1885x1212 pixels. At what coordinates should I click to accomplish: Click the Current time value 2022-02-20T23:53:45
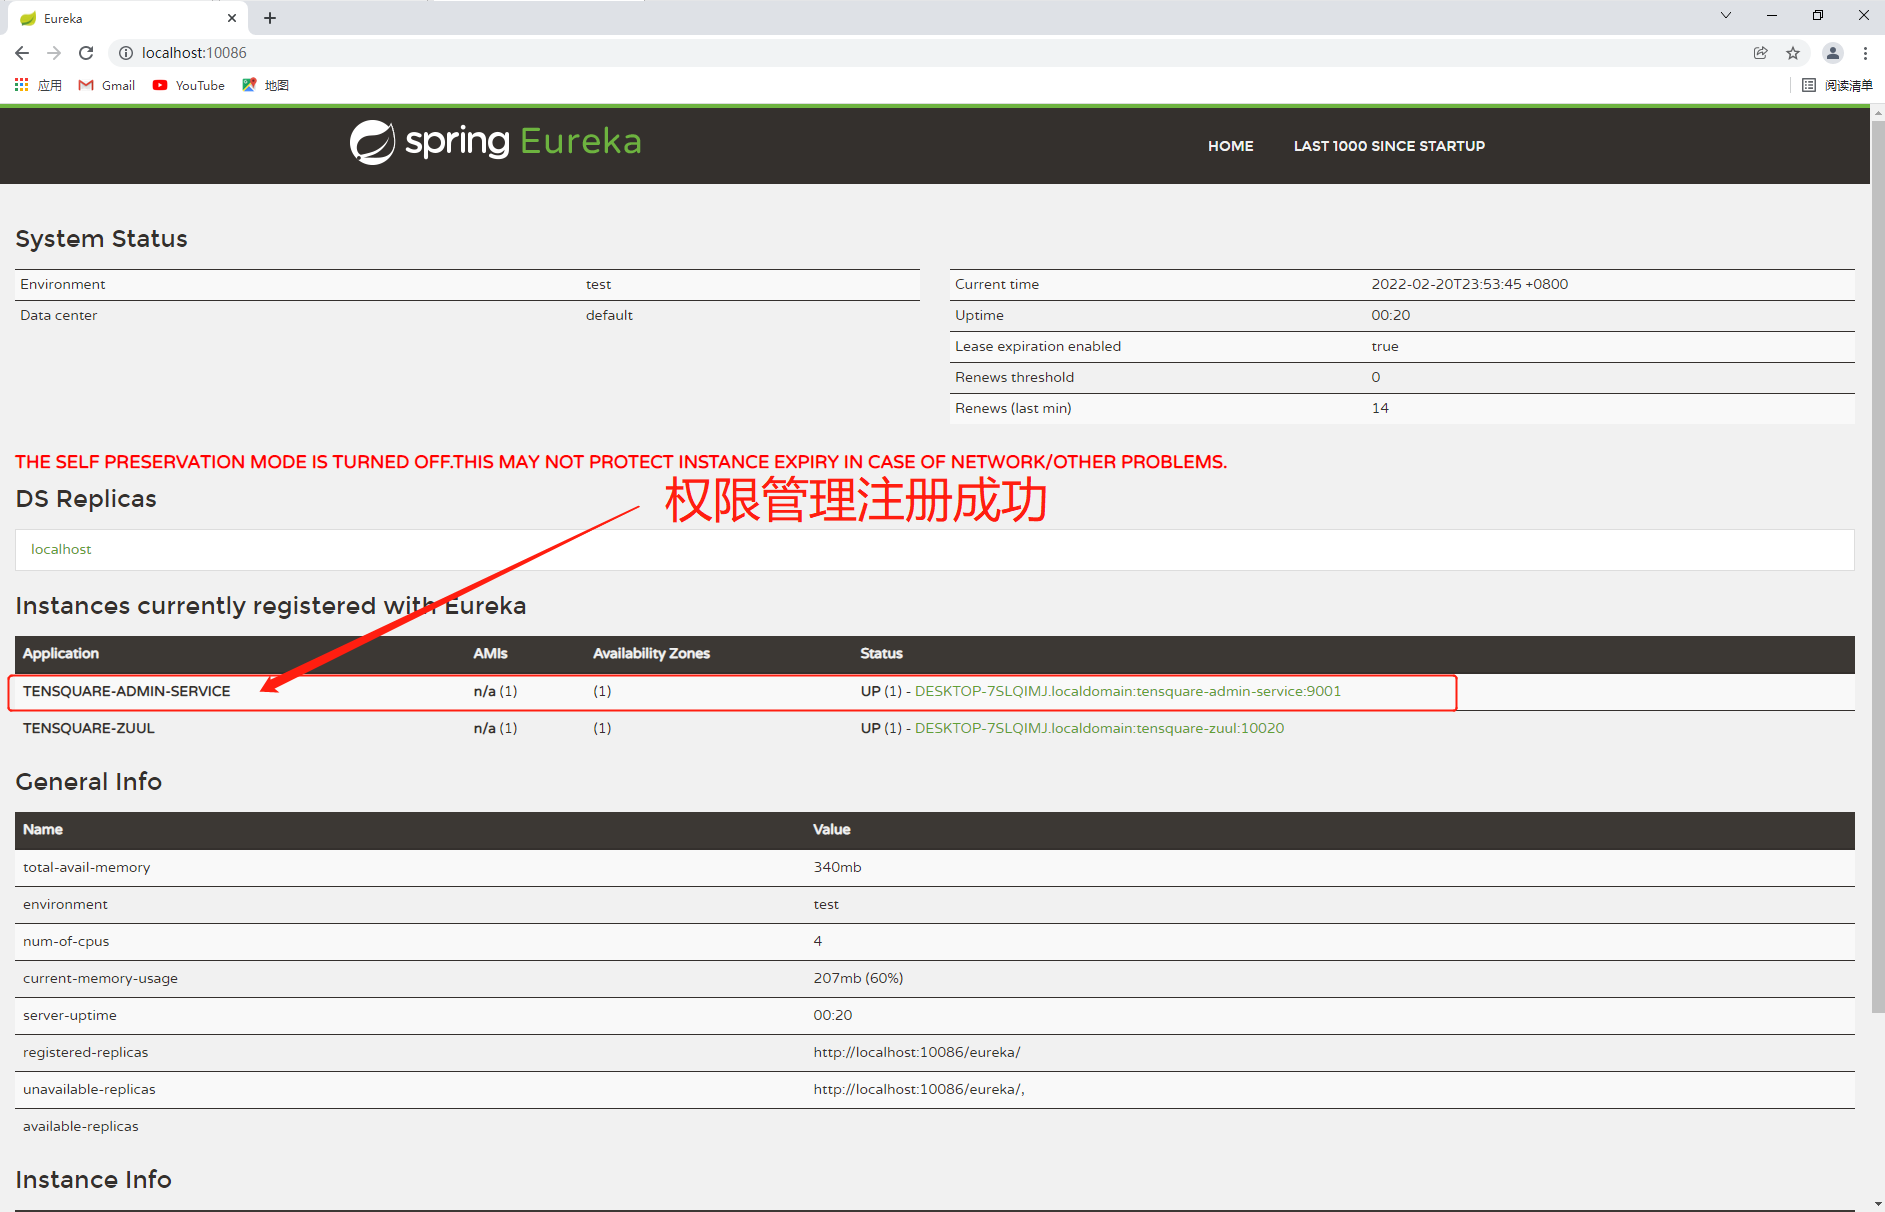tap(1470, 284)
